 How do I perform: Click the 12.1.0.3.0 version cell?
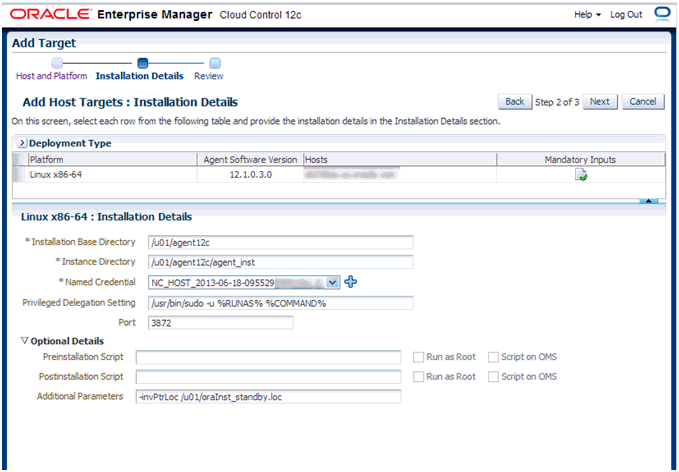(251, 175)
